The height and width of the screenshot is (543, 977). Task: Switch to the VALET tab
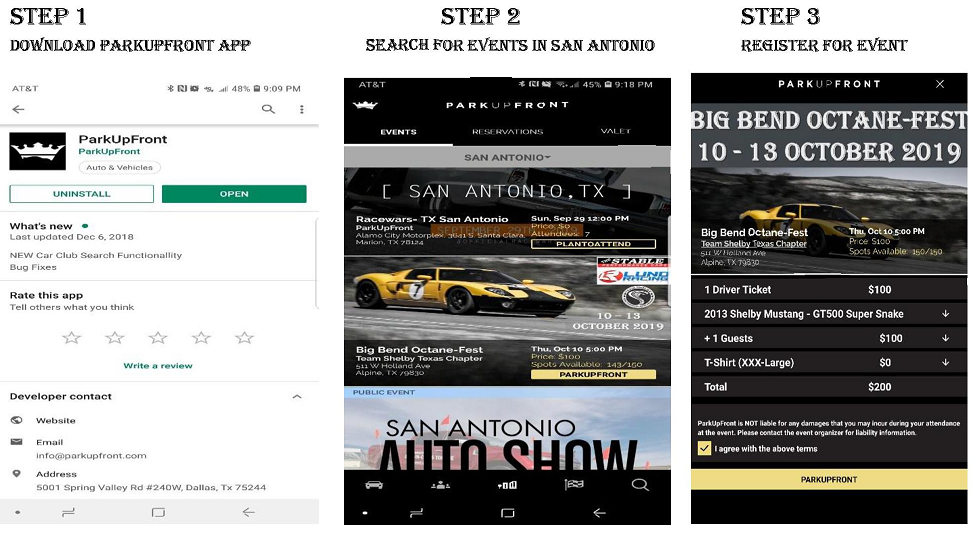616,131
